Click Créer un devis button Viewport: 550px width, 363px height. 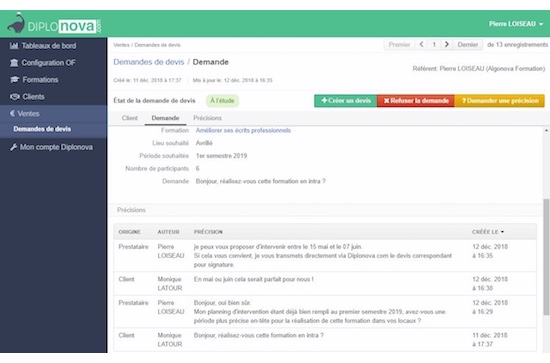coord(346,101)
